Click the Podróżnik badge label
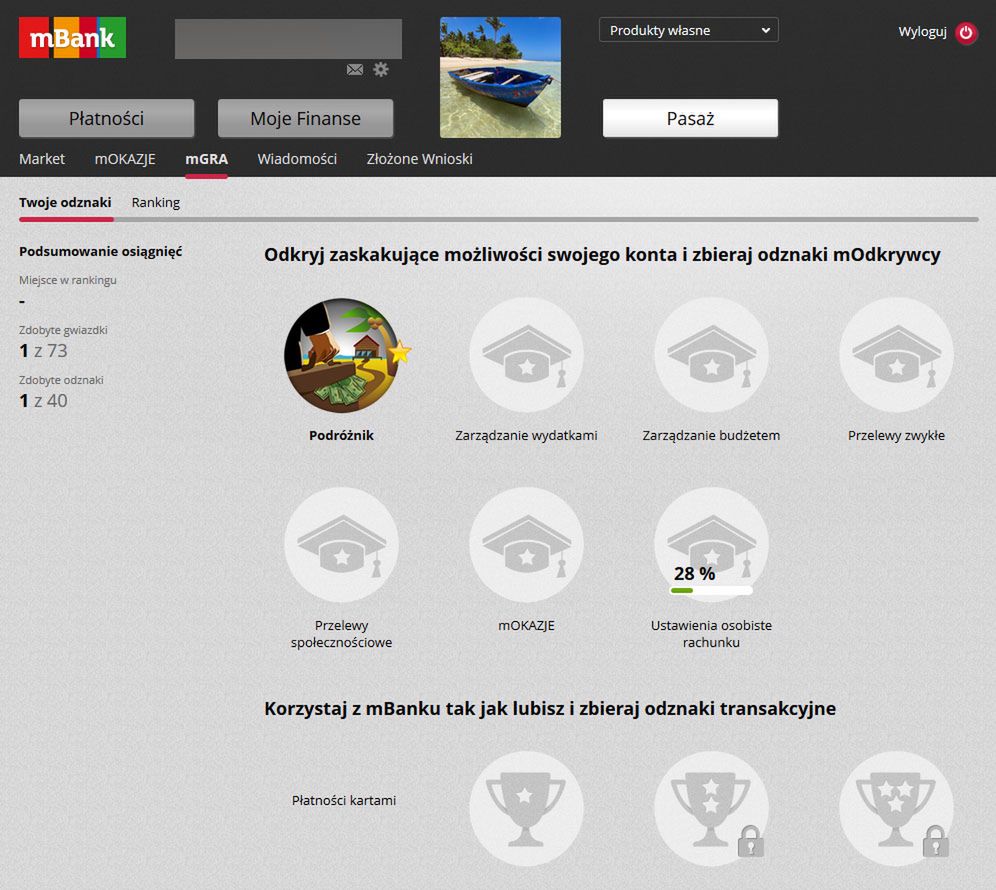Screen dimensions: 996x890 pos(341,436)
